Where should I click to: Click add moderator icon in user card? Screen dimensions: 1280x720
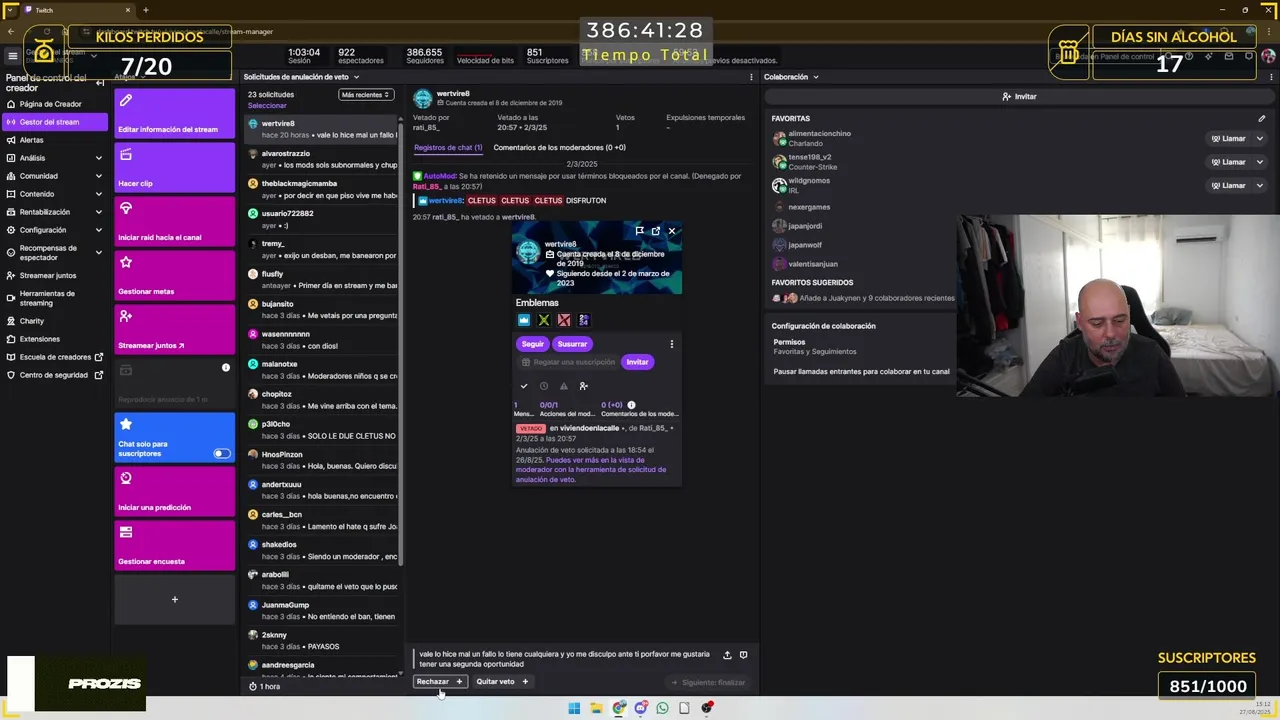tap(584, 386)
